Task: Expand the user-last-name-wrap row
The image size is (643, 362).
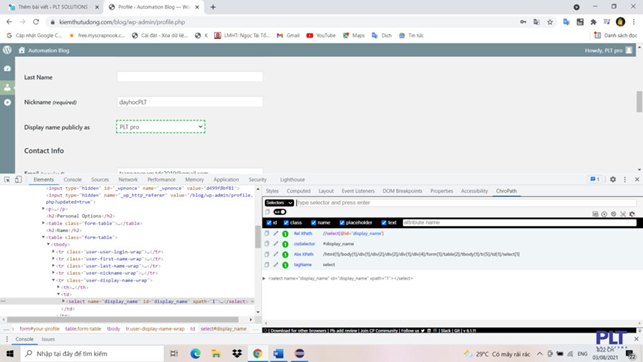Action: click(53, 266)
